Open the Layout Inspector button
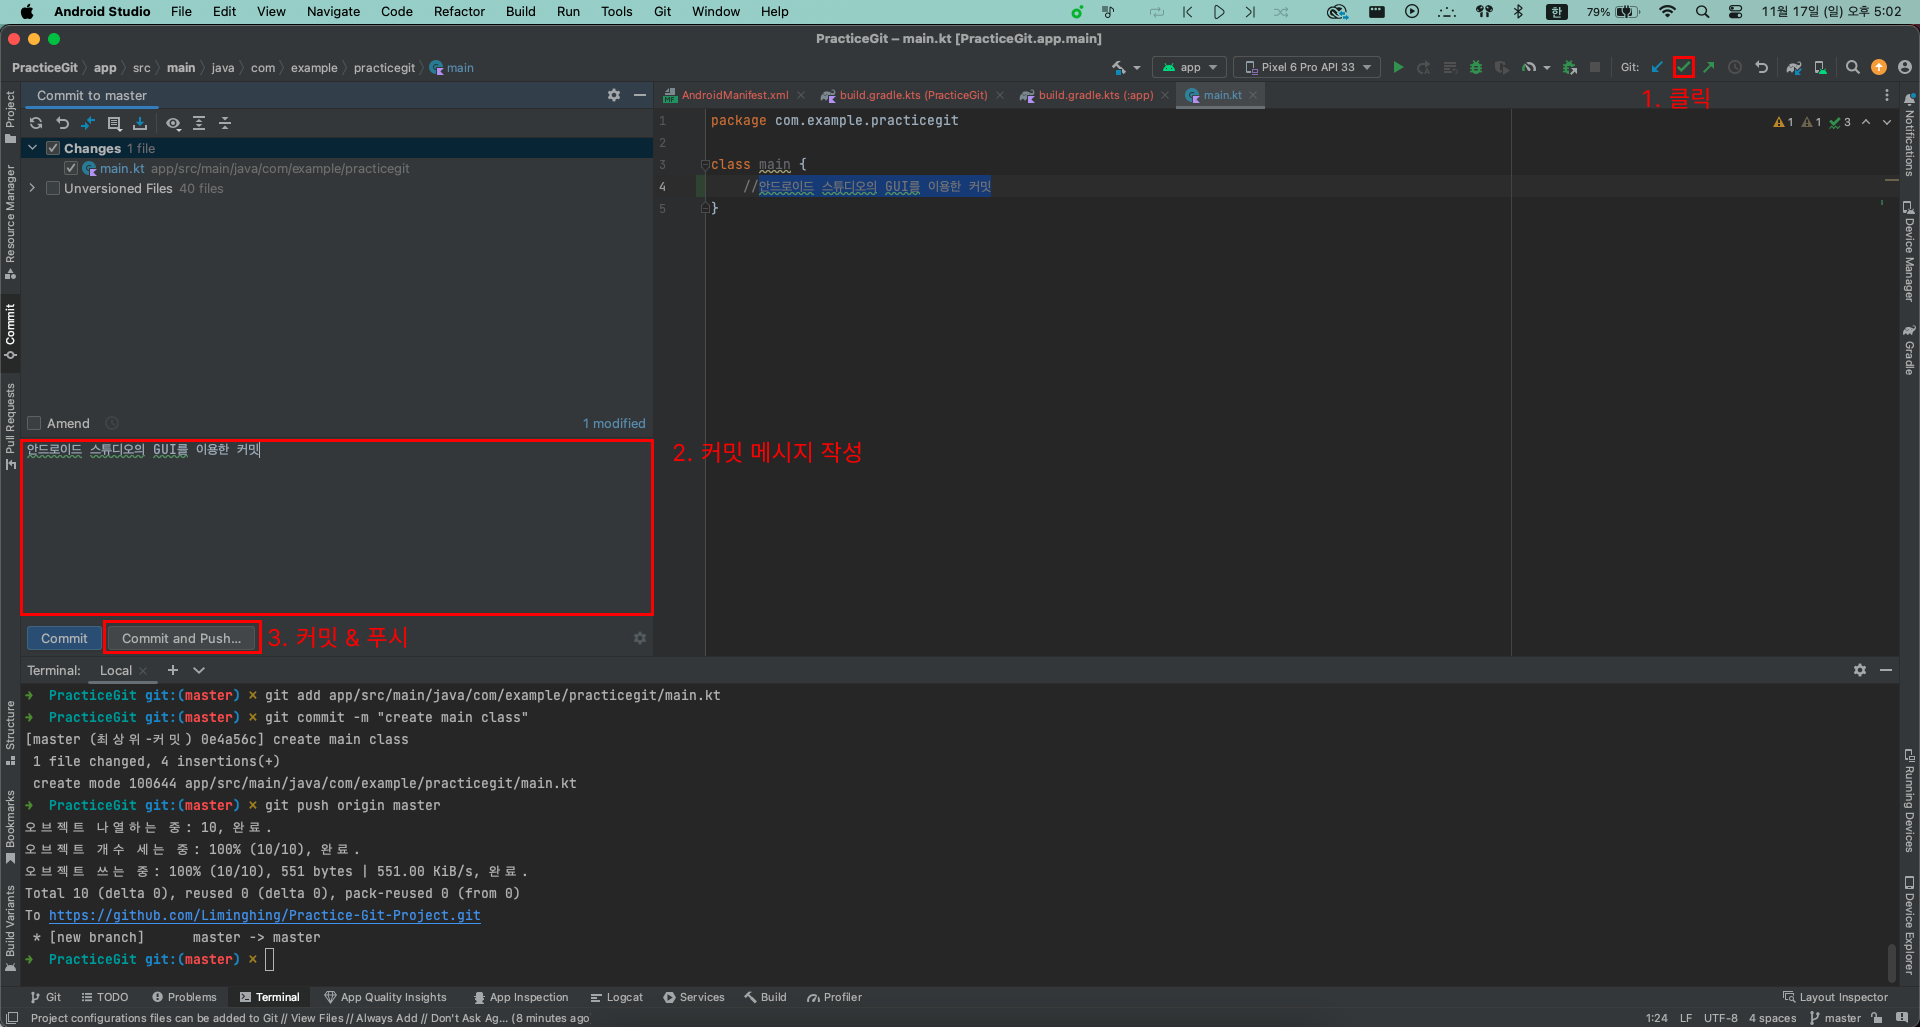This screenshot has width=1920, height=1027. (1836, 997)
